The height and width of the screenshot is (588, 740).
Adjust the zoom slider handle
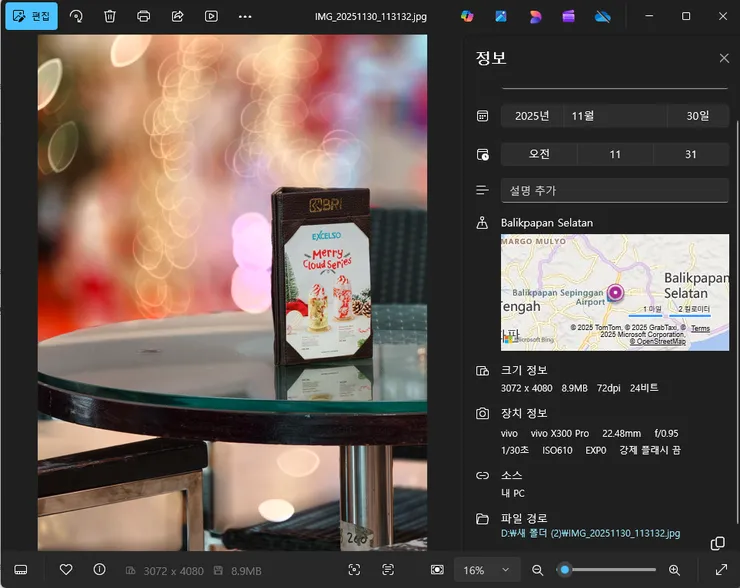pos(564,570)
